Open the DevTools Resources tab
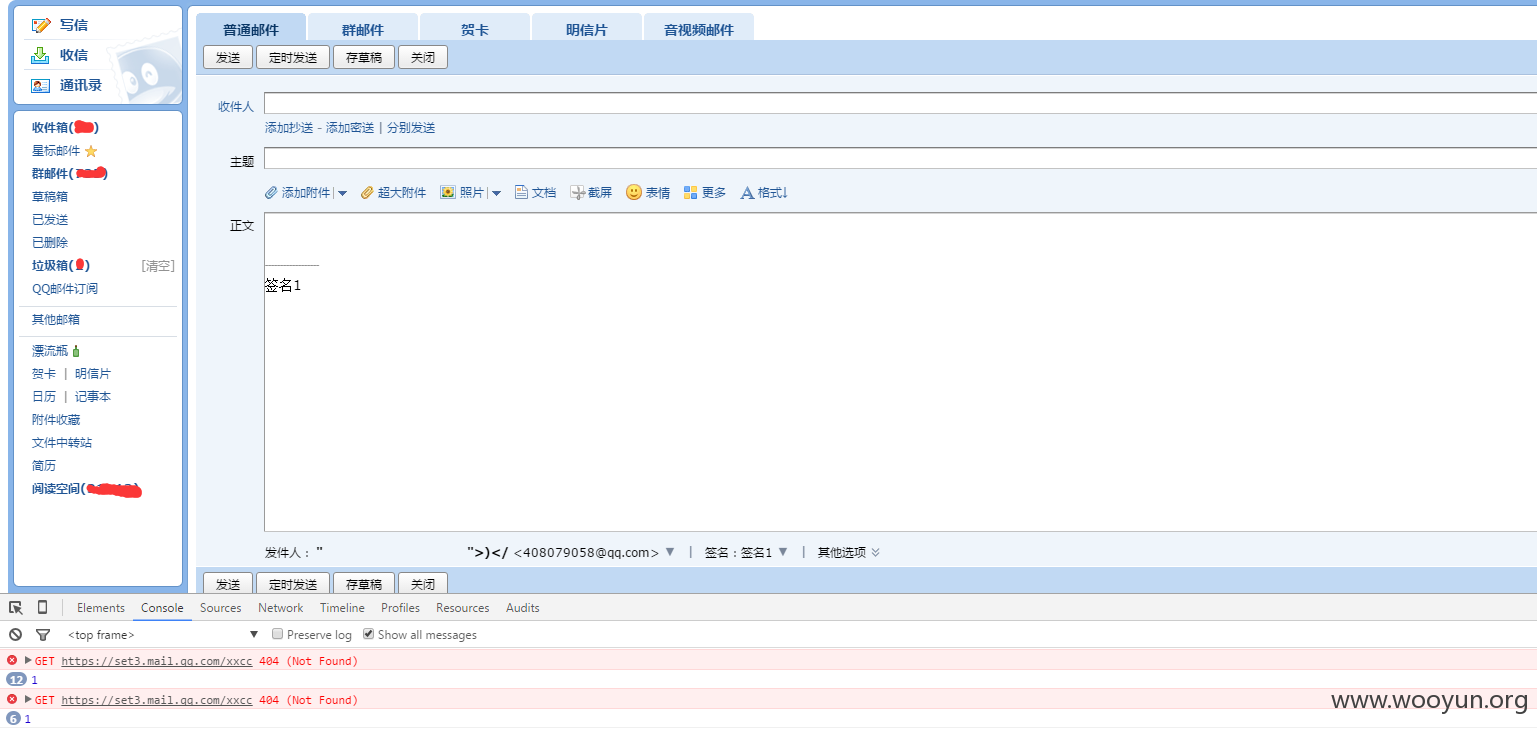Screen dimensions: 1537x729 (462, 607)
